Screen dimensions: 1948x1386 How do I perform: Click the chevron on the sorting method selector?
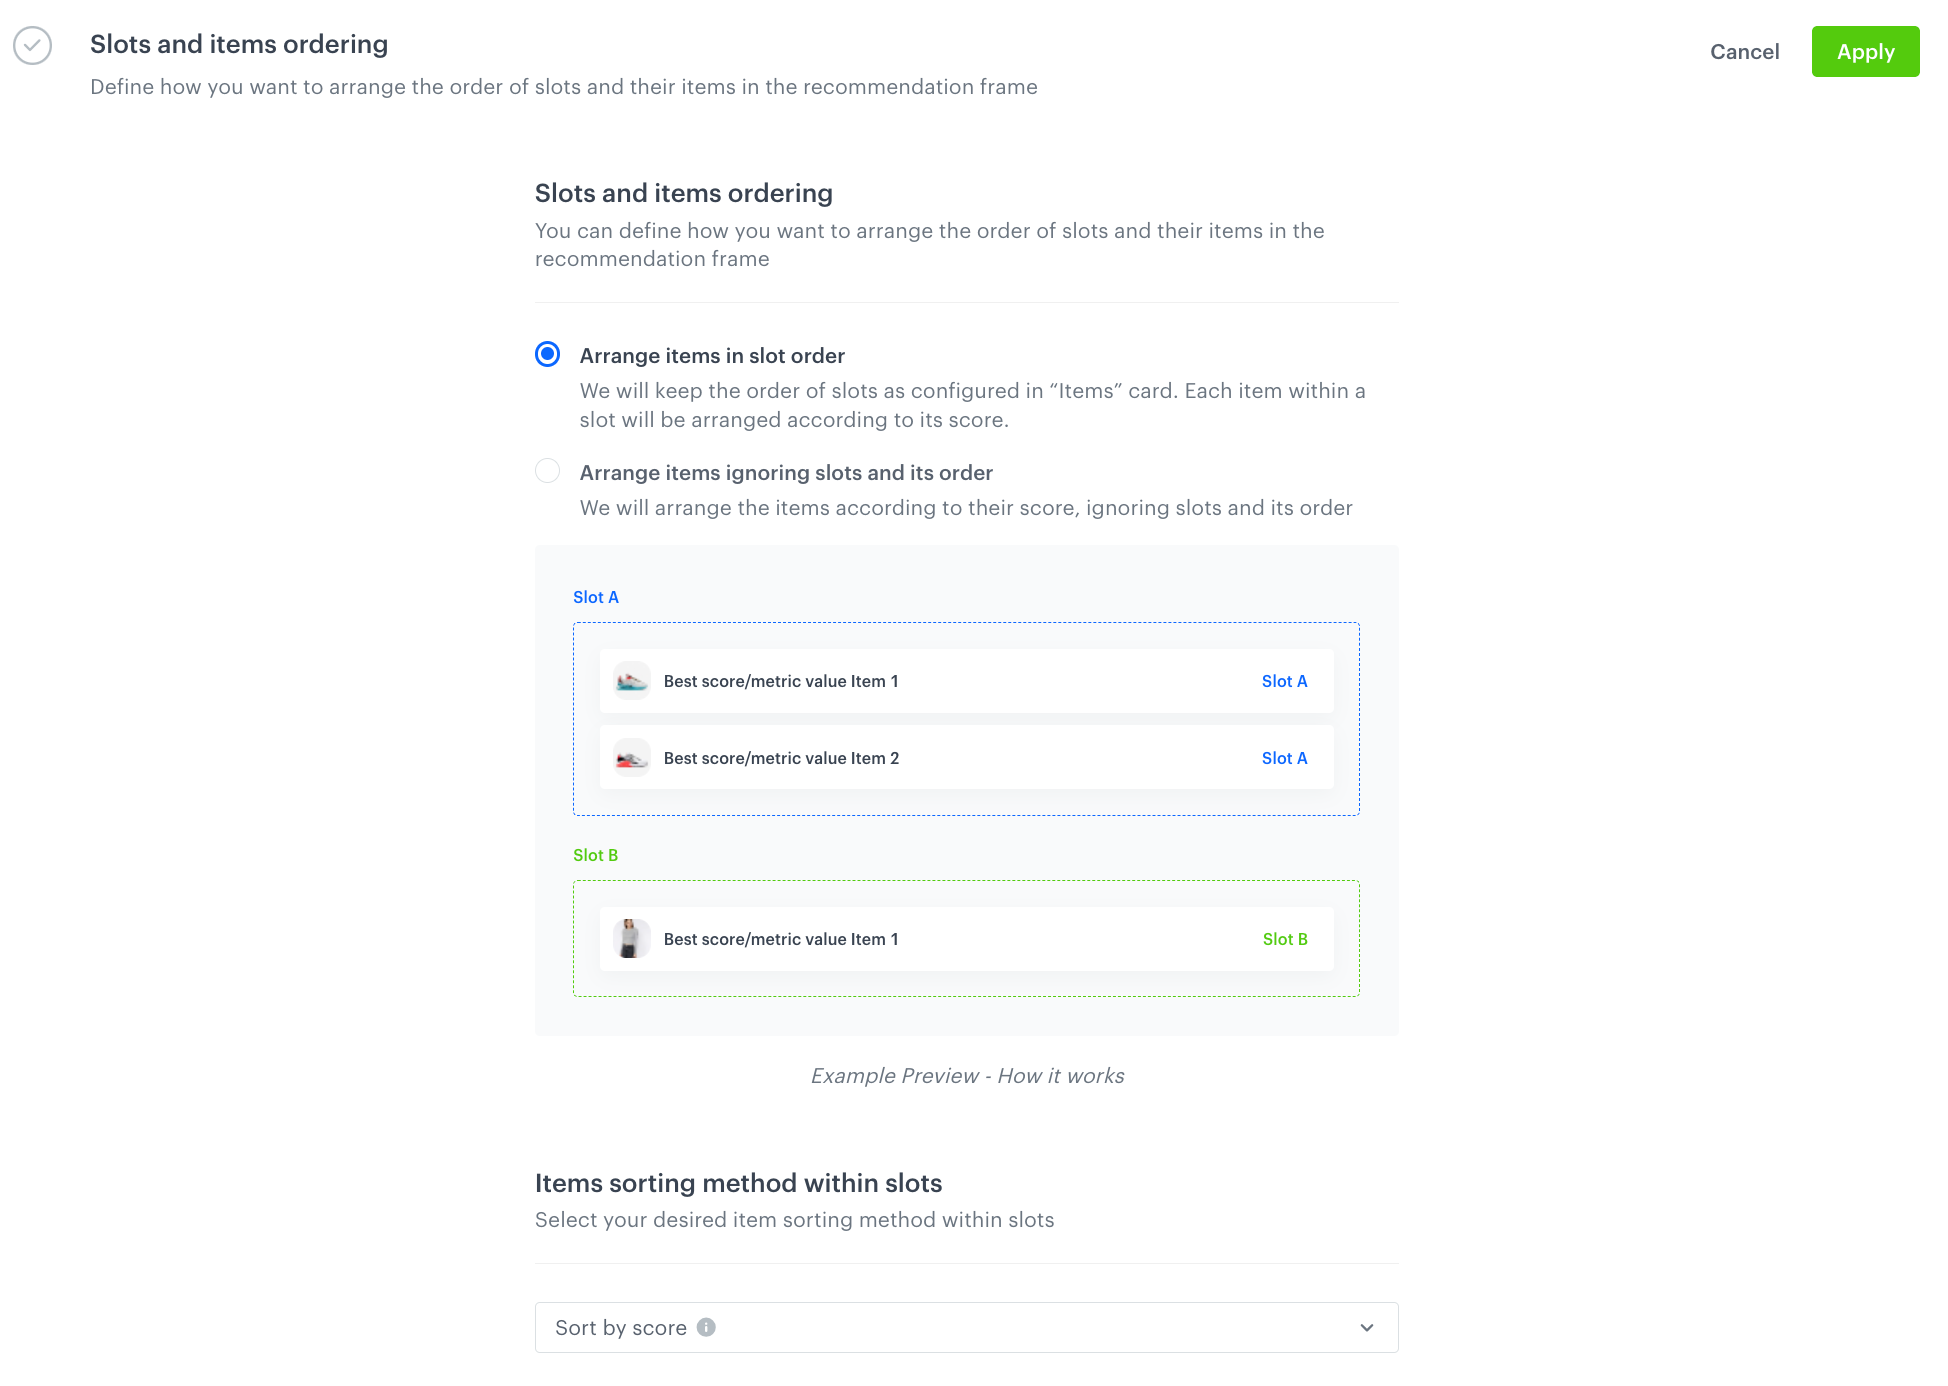(1366, 1328)
